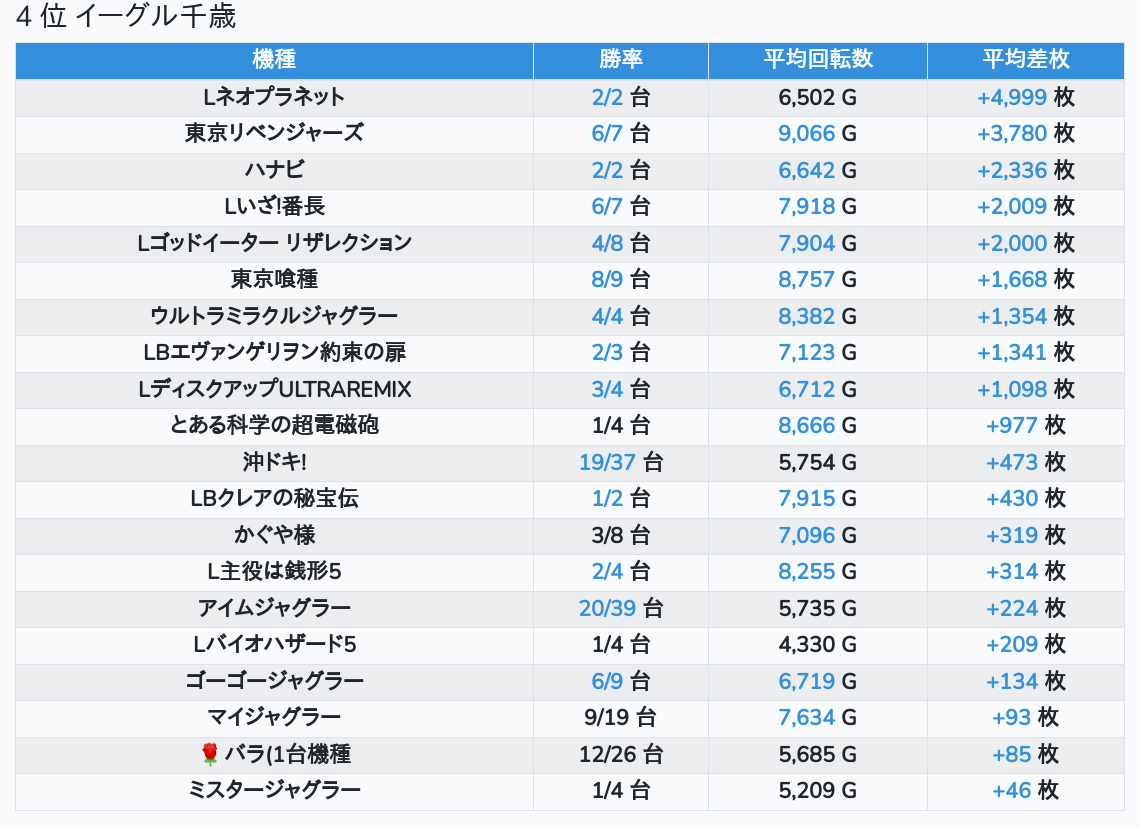The image size is (1140, 827).
Task: Open the +4,999 average difference link
Action: [x=1012, y=97]
